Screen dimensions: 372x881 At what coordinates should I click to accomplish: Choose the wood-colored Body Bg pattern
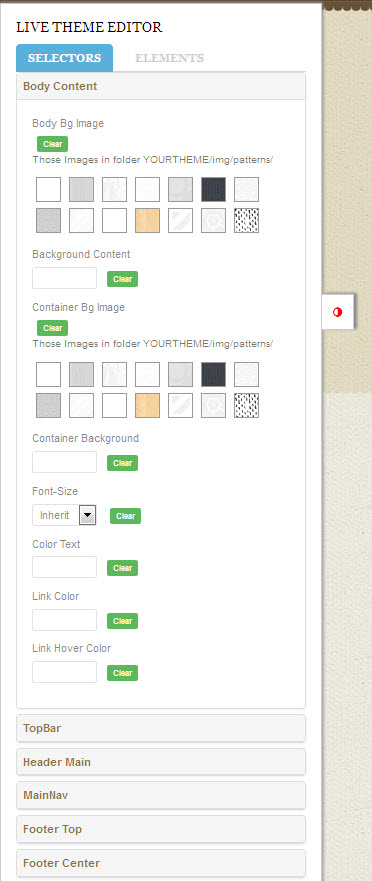click(147, 220)
